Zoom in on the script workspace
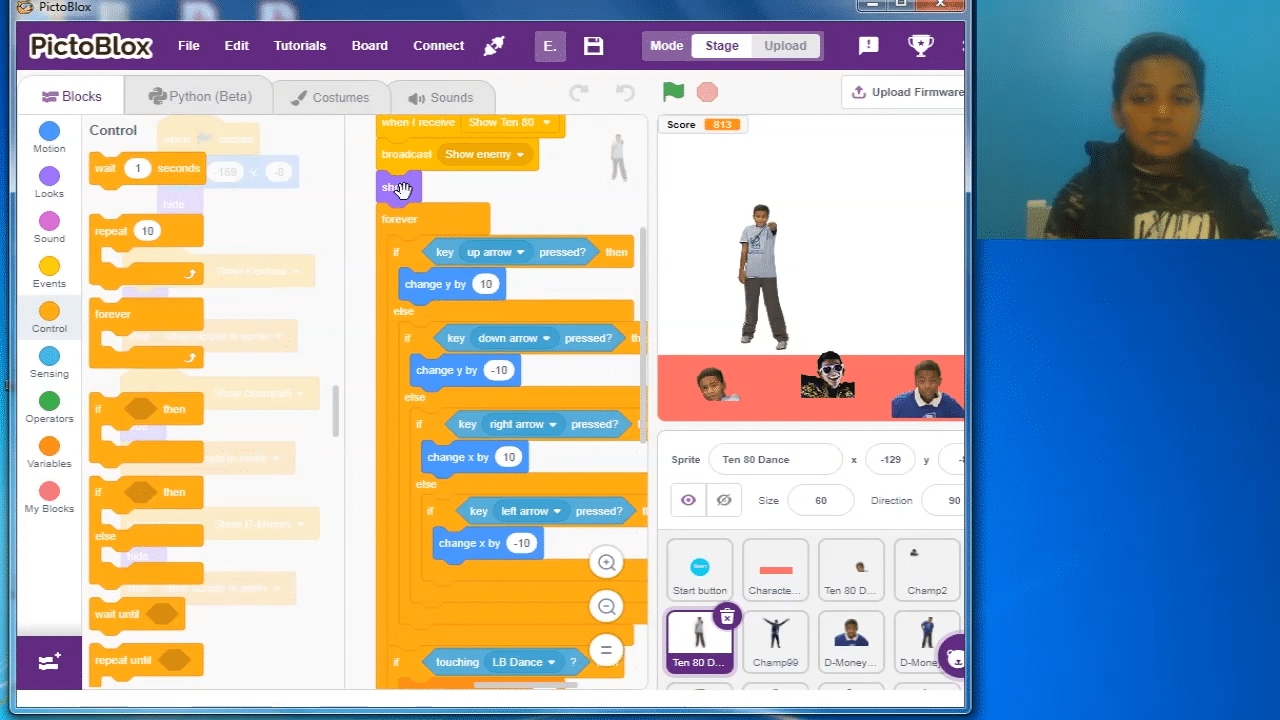This screenshot has width=1280, height=720. click(606, 563)
